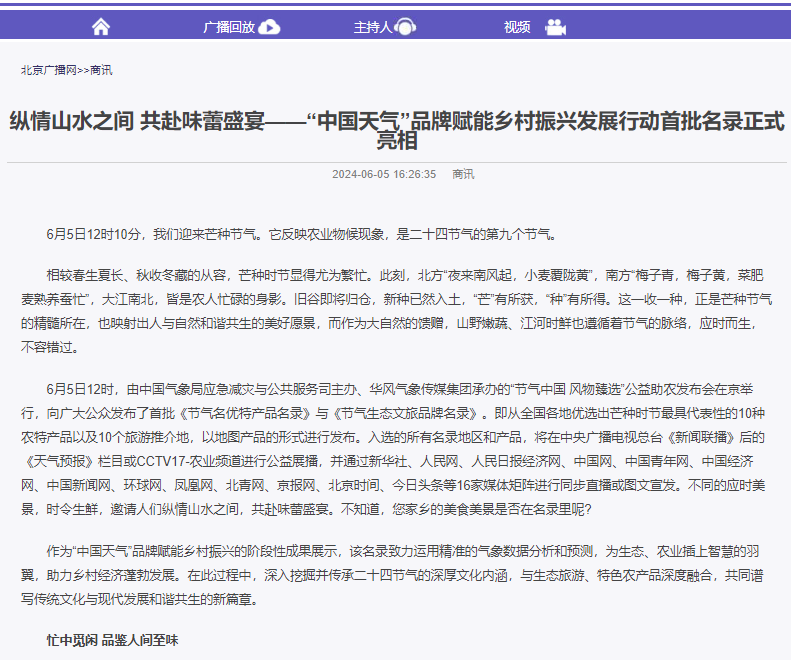The height and width of the screenshot is (660, 791).
Task: Open the 视频 menu item
Action: (x=517, y=27)
